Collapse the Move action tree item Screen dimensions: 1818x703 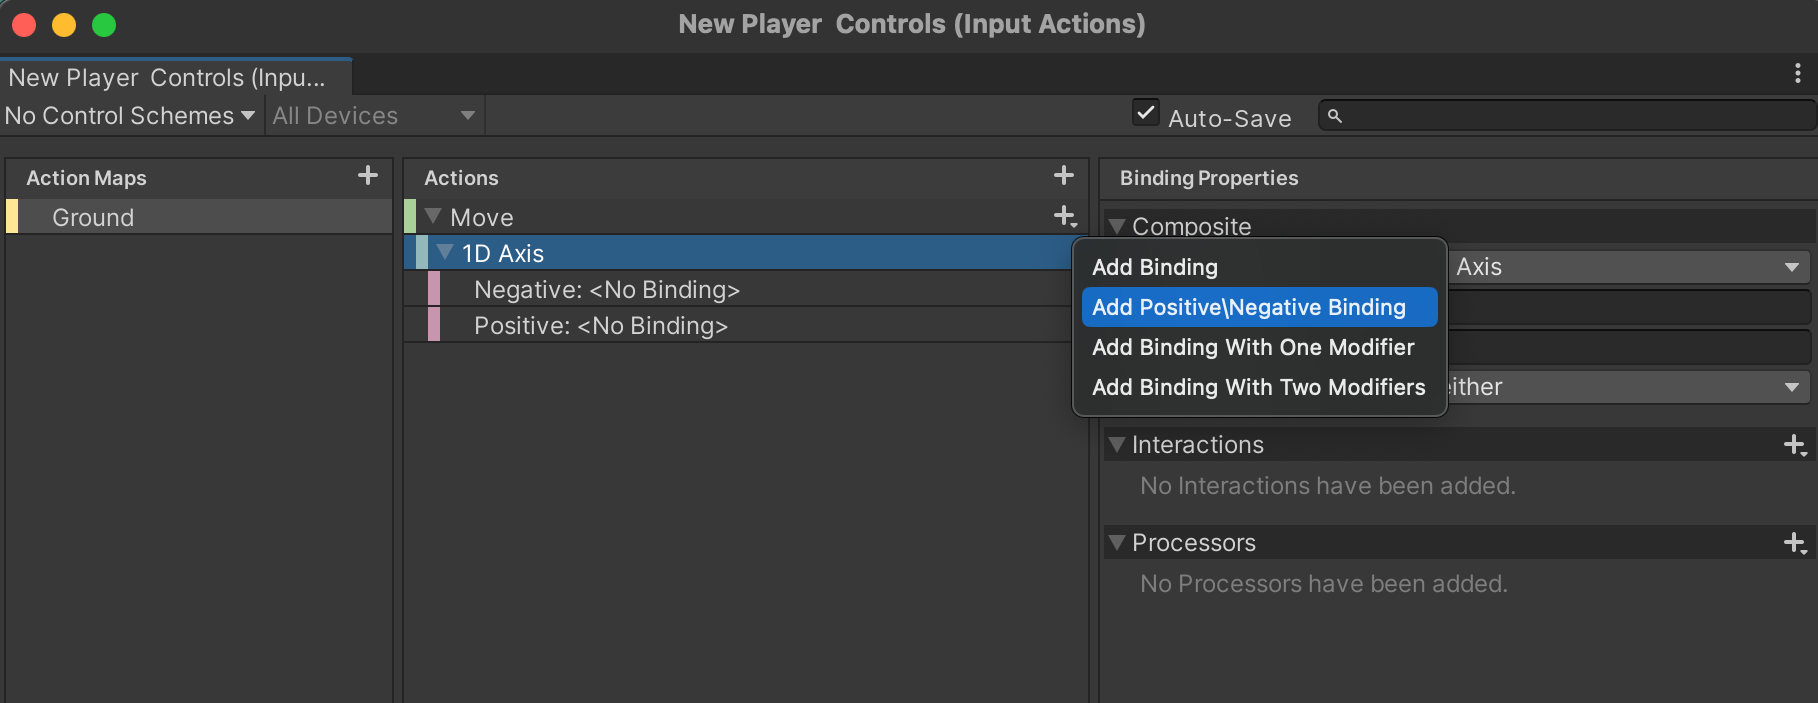coord(433,216)
